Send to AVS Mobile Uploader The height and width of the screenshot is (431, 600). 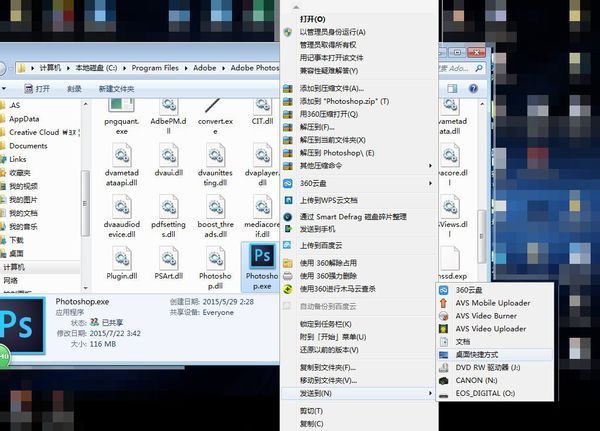pos(495,303)
